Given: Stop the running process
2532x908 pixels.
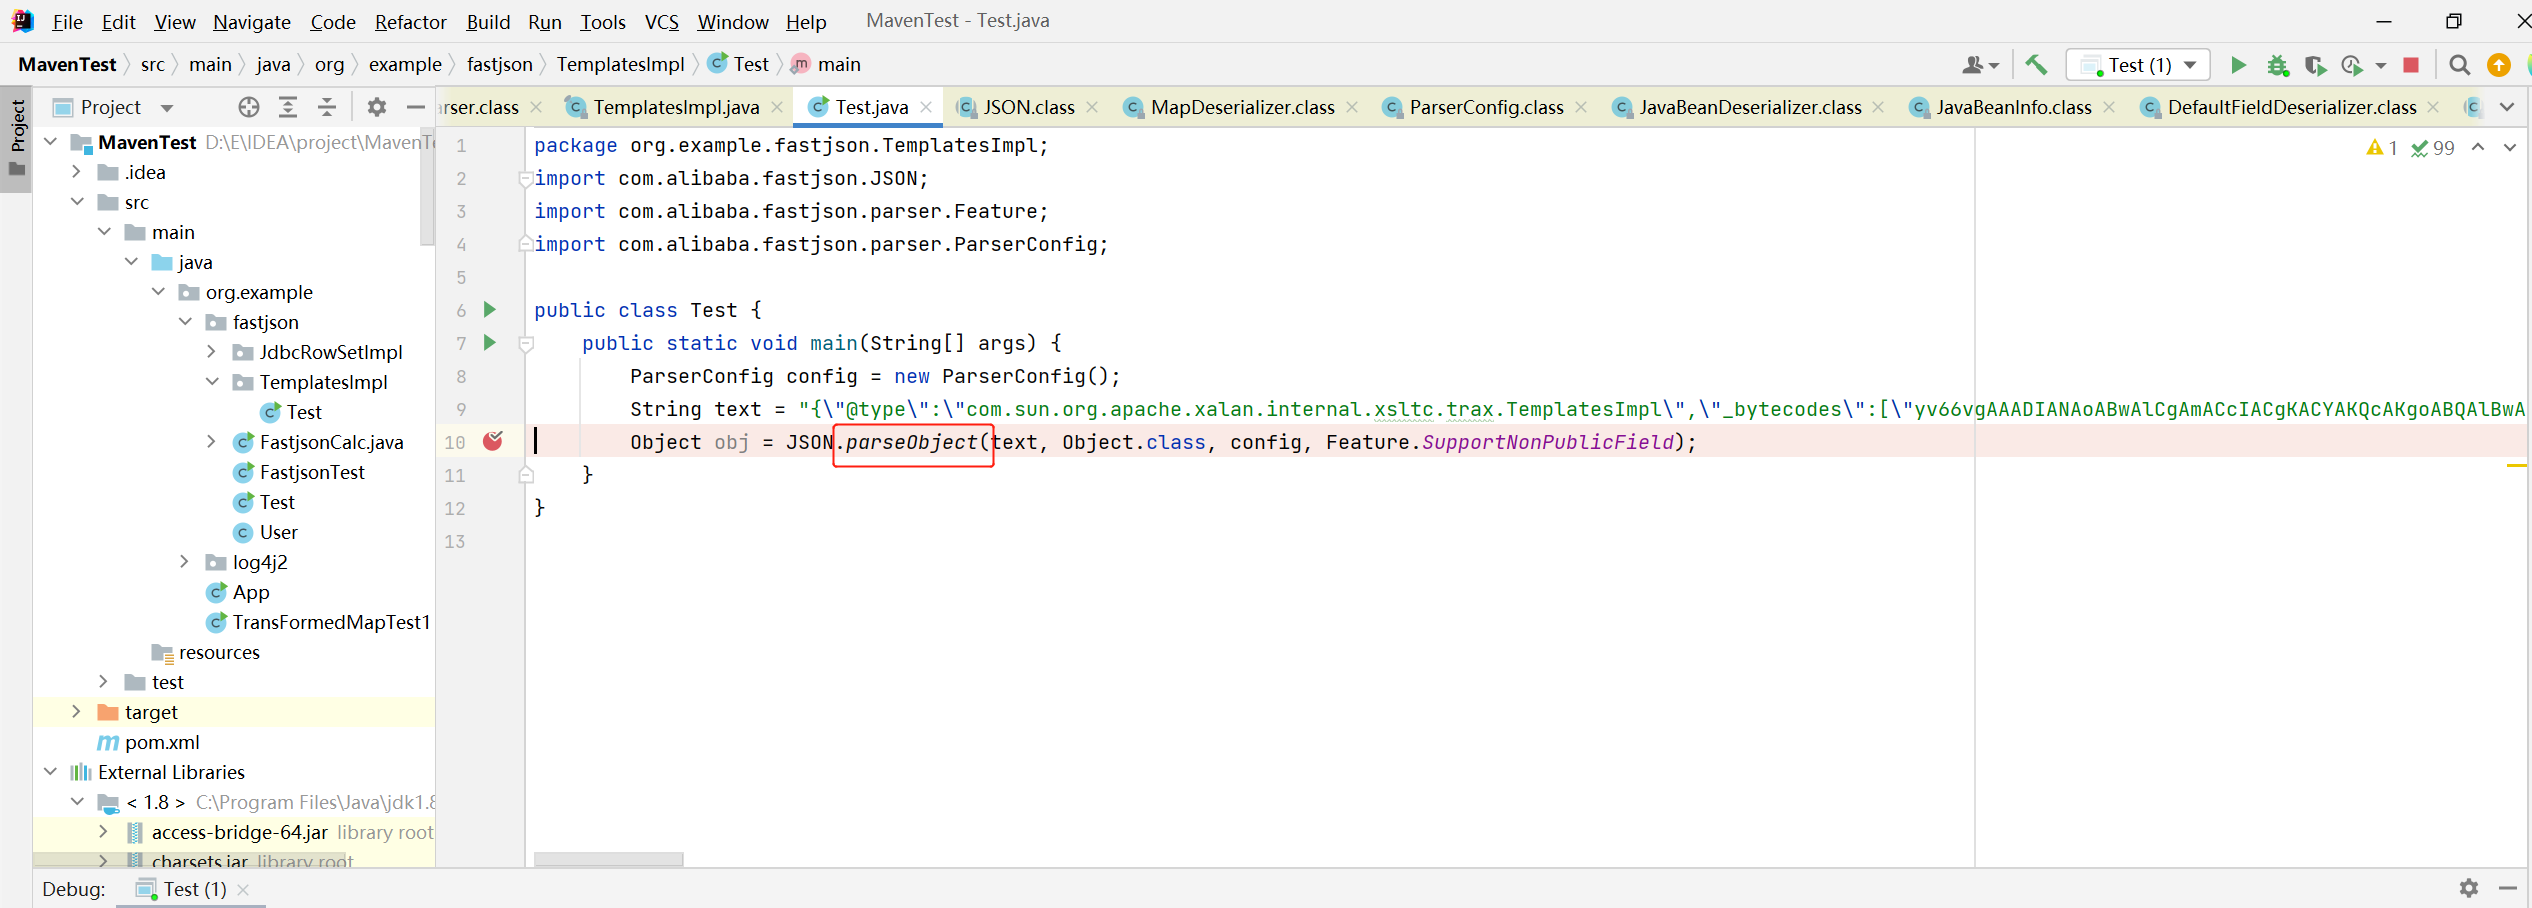Looking at the screenshot, I should [x=2411, y=65].
